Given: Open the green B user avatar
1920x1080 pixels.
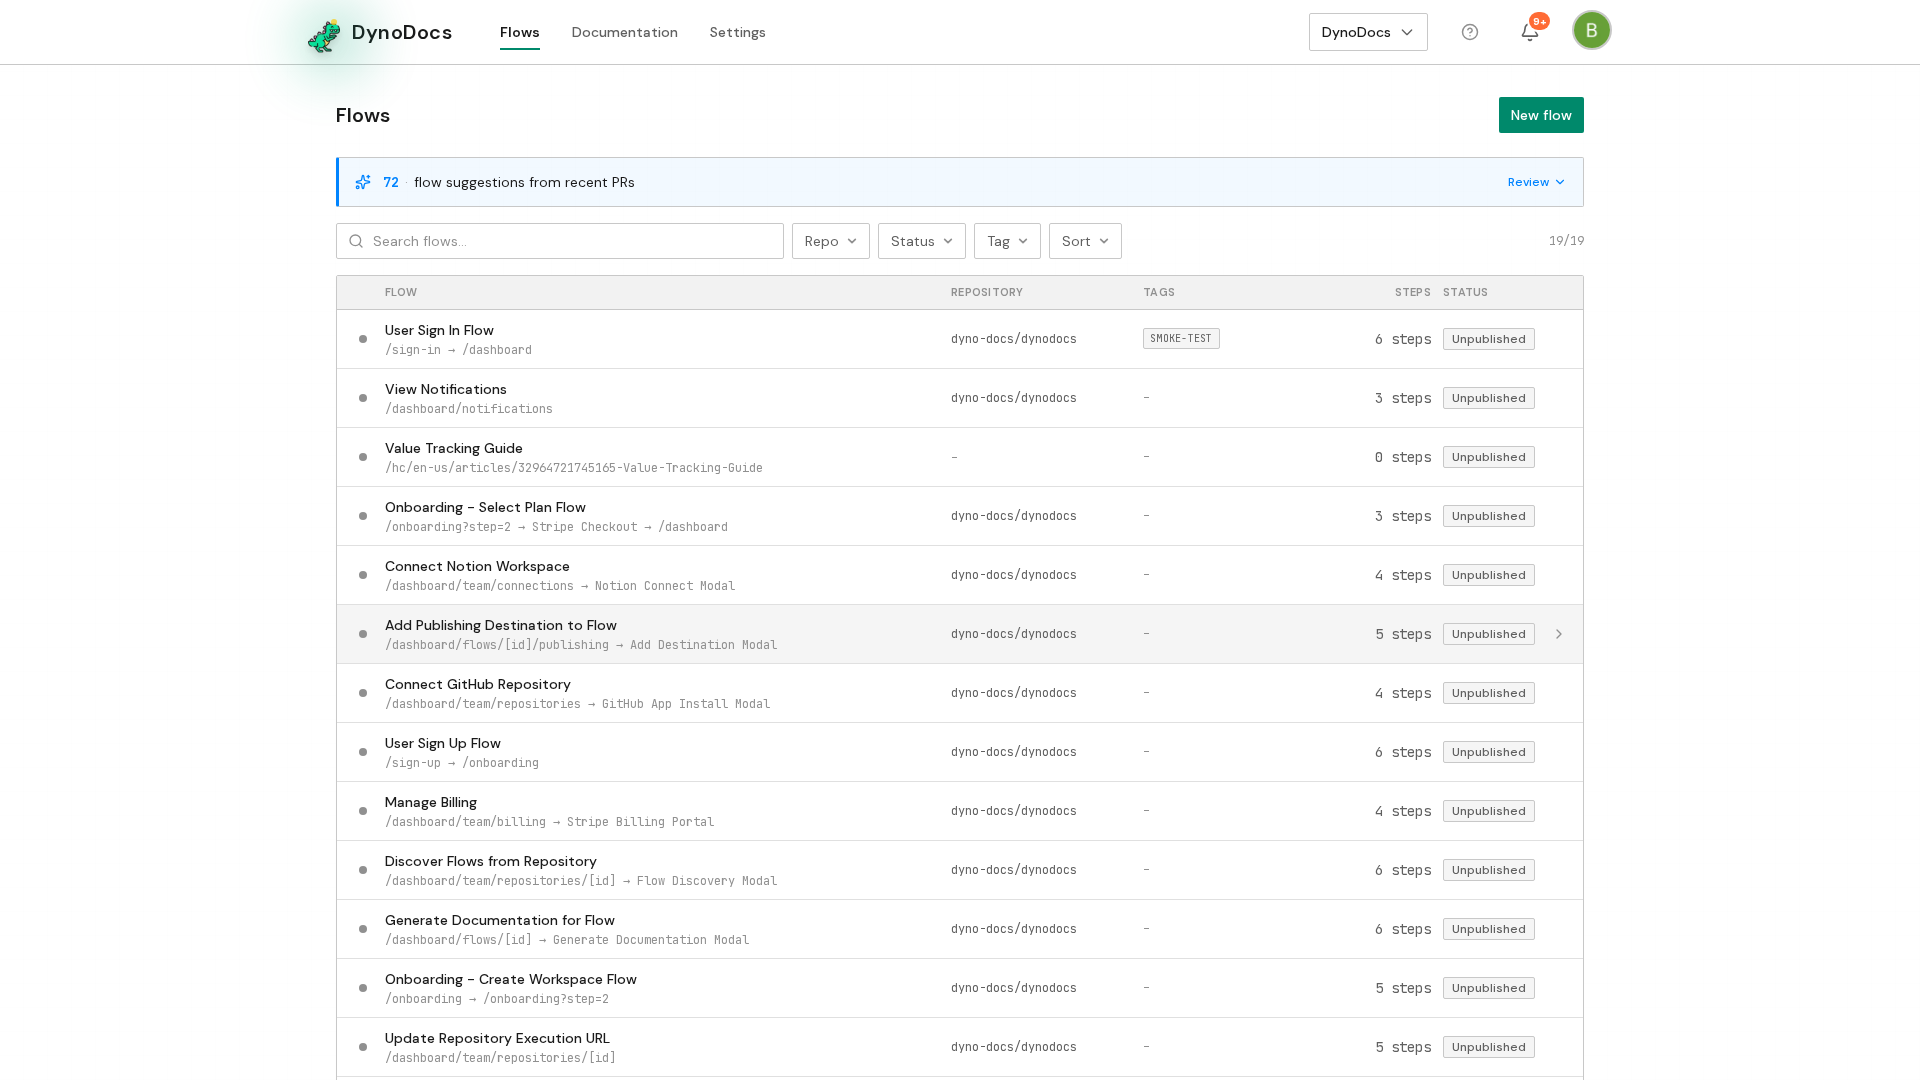Looking at the screenshot, I should tap(1592, 30).
